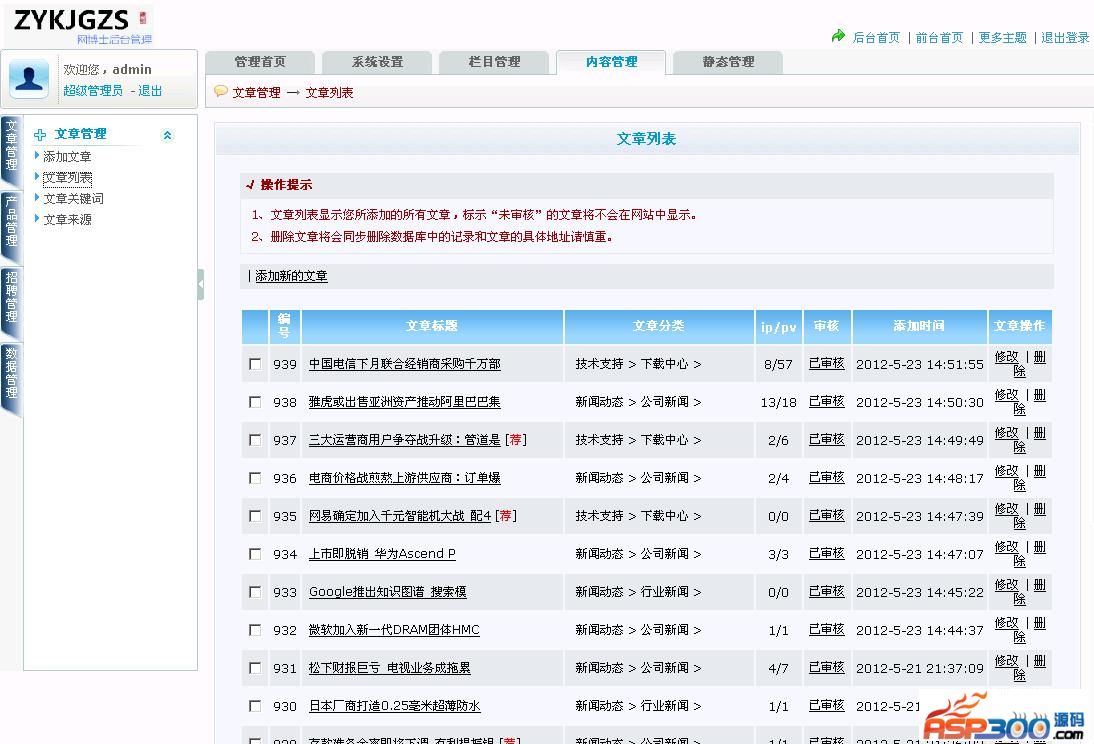Screen dimensions: 1094x744
Task: Click 修改 link for article 938
Action: coord(1006,395)
